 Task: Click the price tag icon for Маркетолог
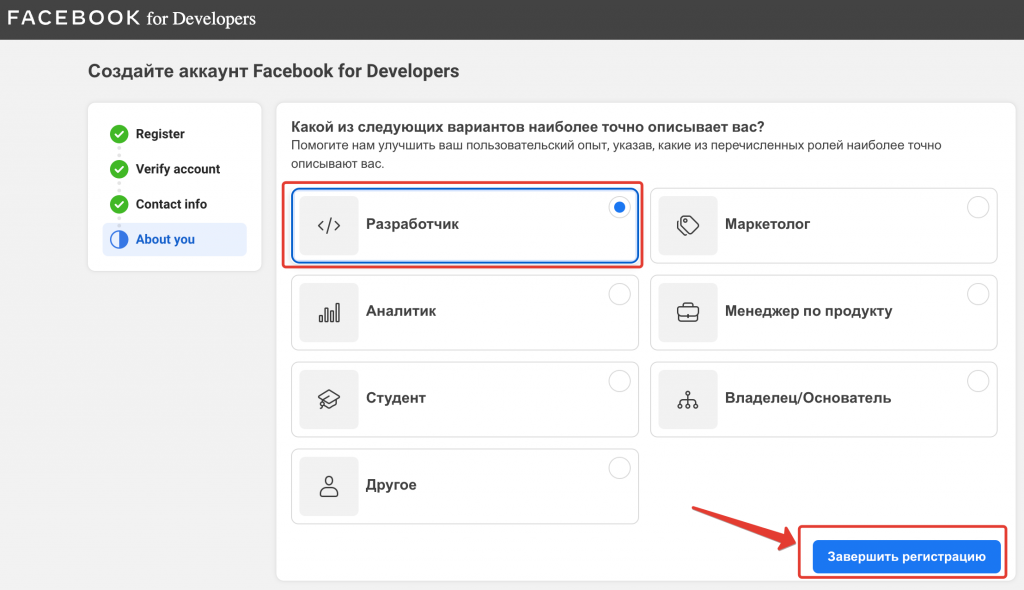coord(688,225)
